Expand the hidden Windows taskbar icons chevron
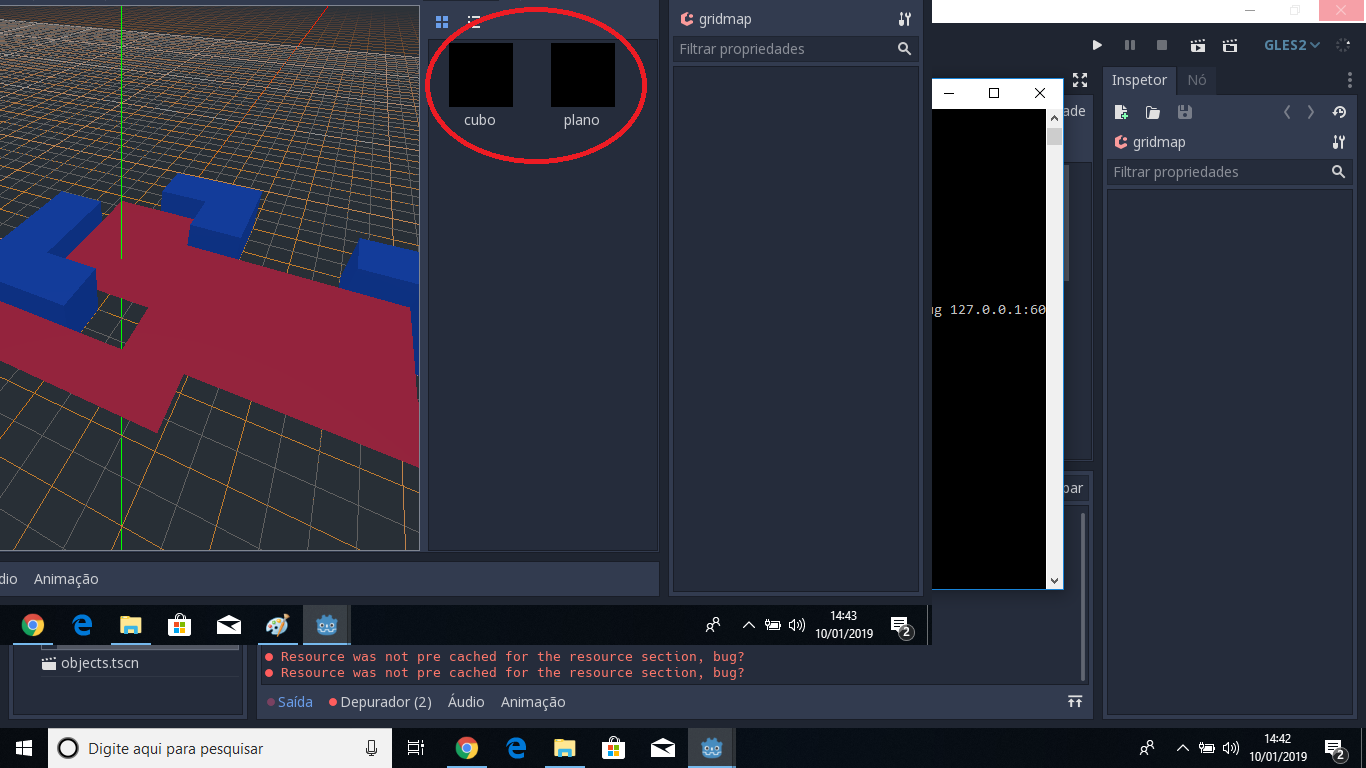This screenshot has height=768, width=1366. click(1182, 748)
